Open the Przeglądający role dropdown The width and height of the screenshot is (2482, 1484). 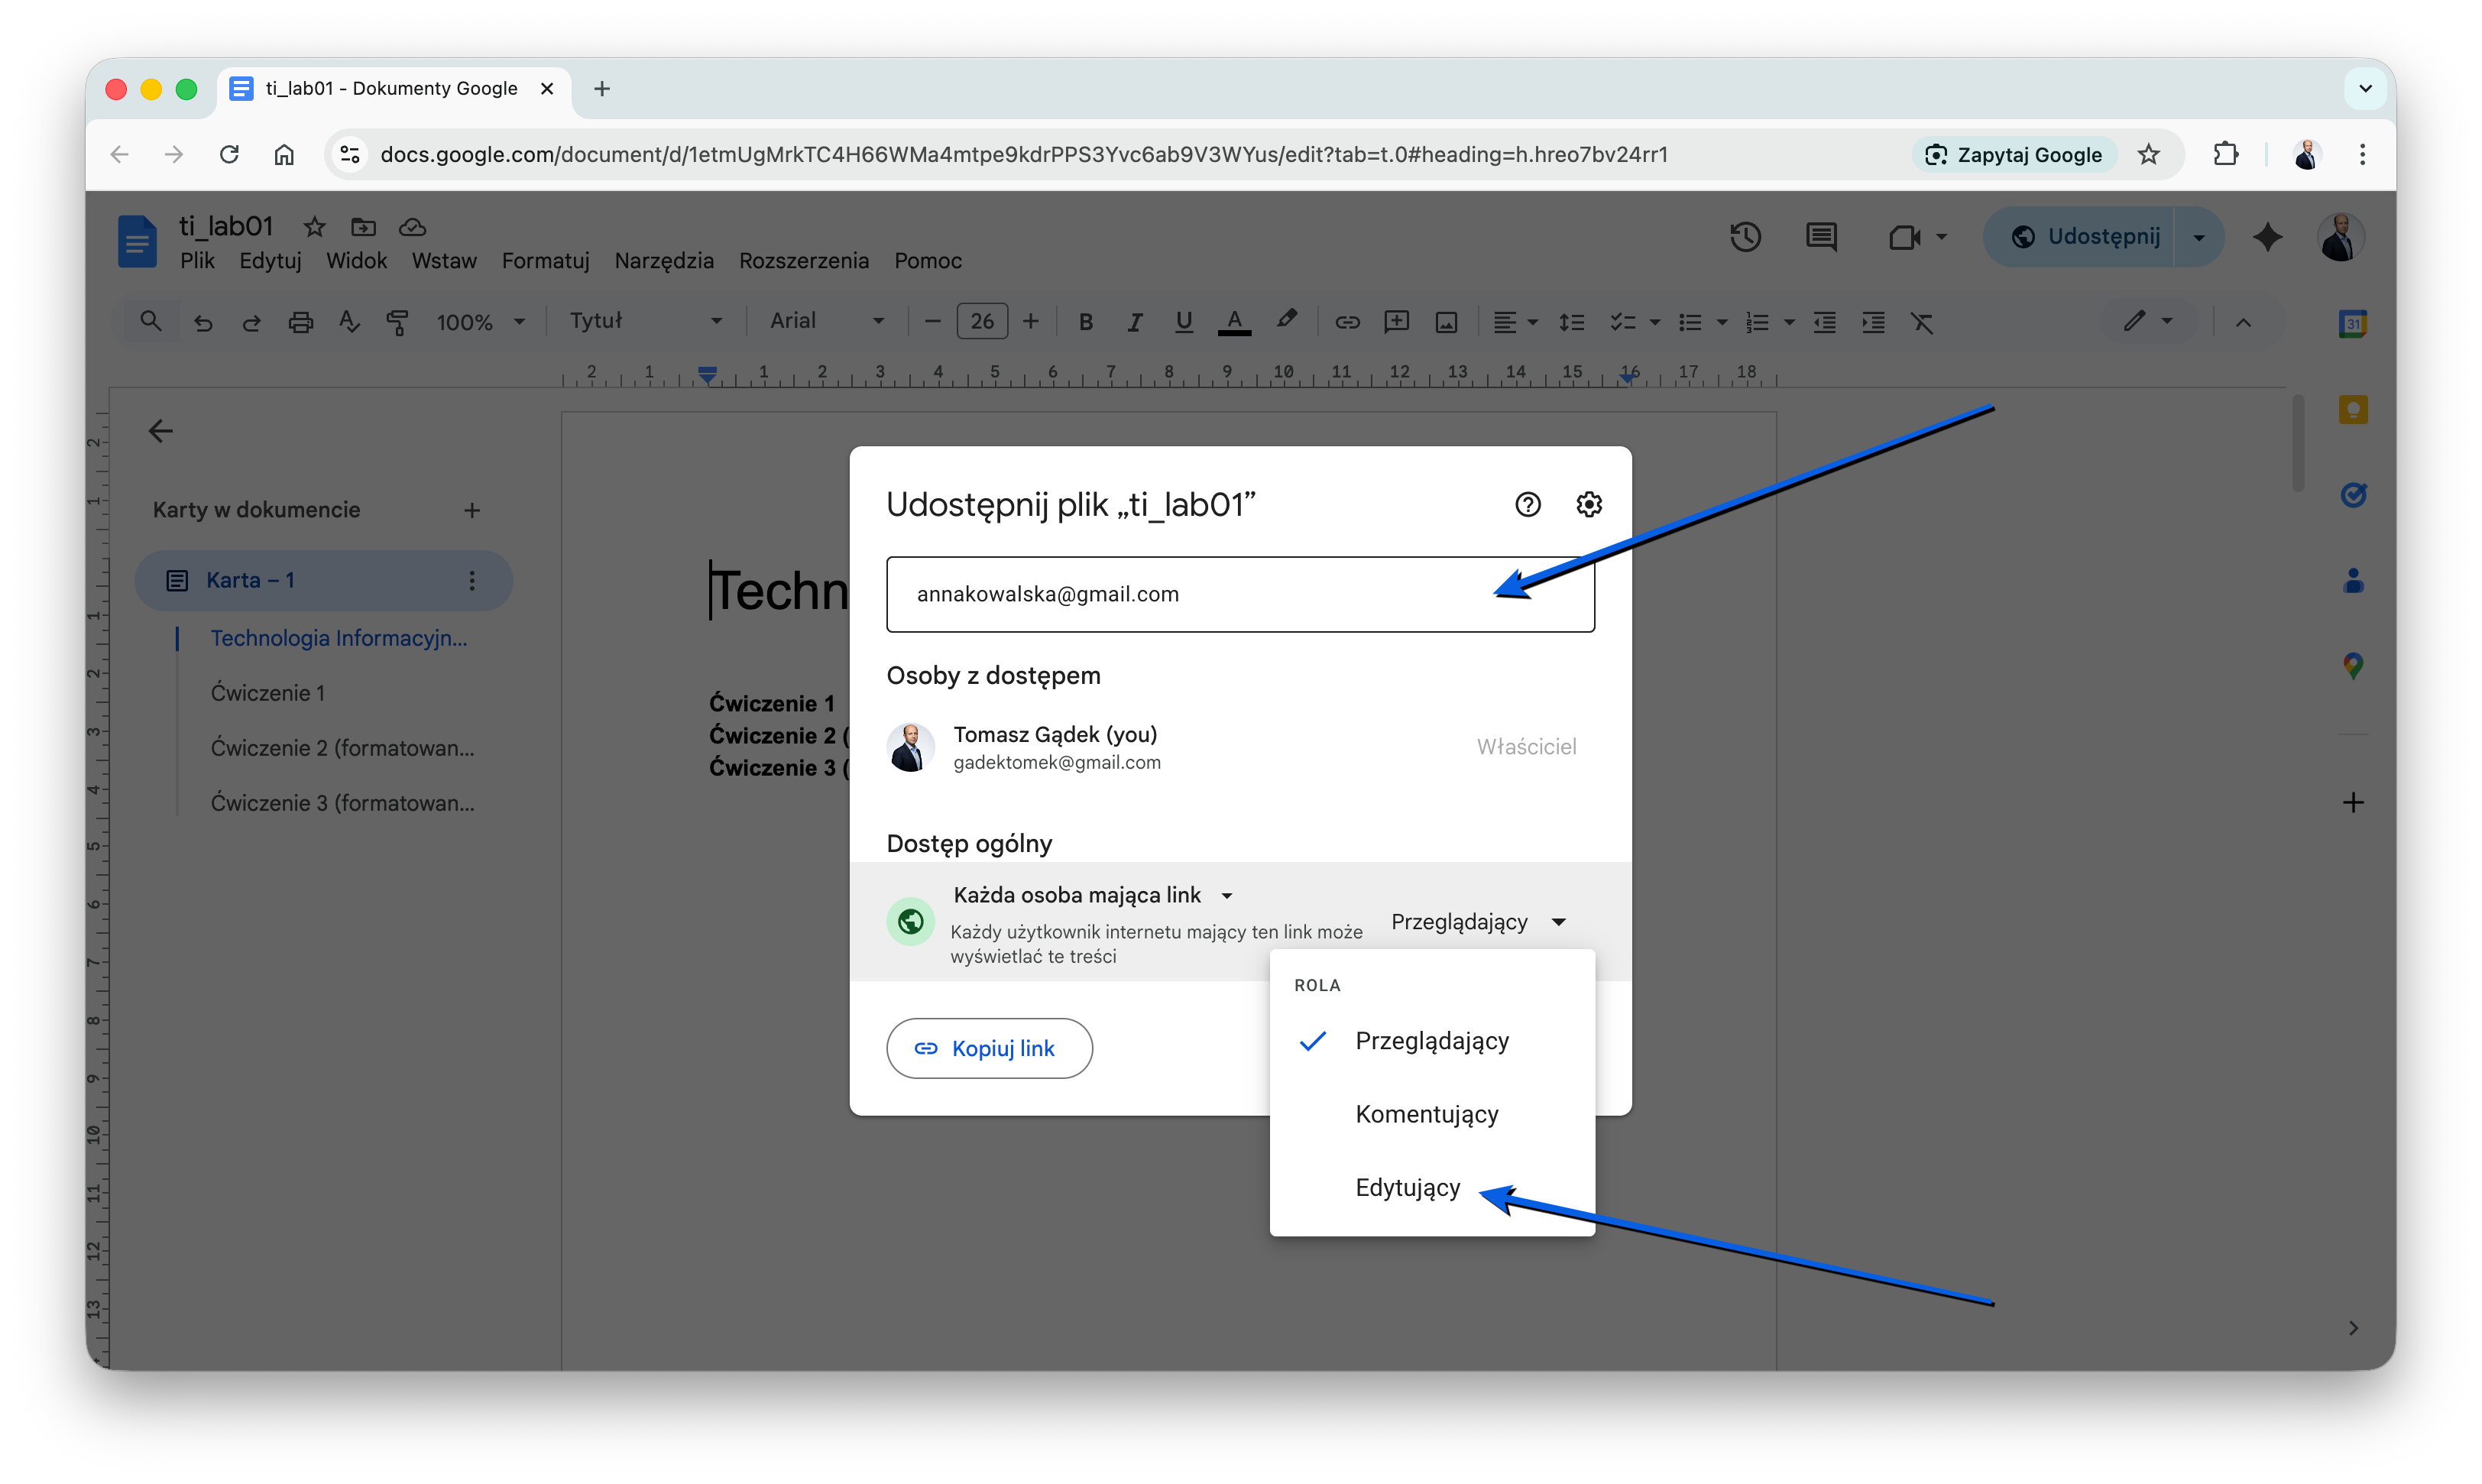pyautogui.click(x=1477, y=921)
